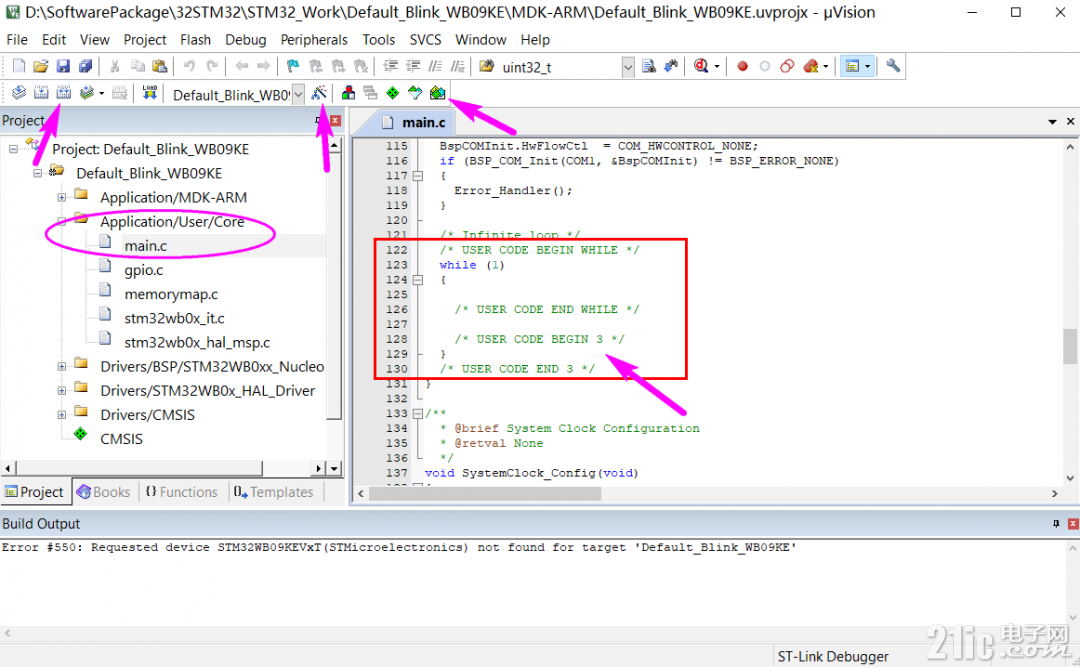Click the Build target icon

41,92
